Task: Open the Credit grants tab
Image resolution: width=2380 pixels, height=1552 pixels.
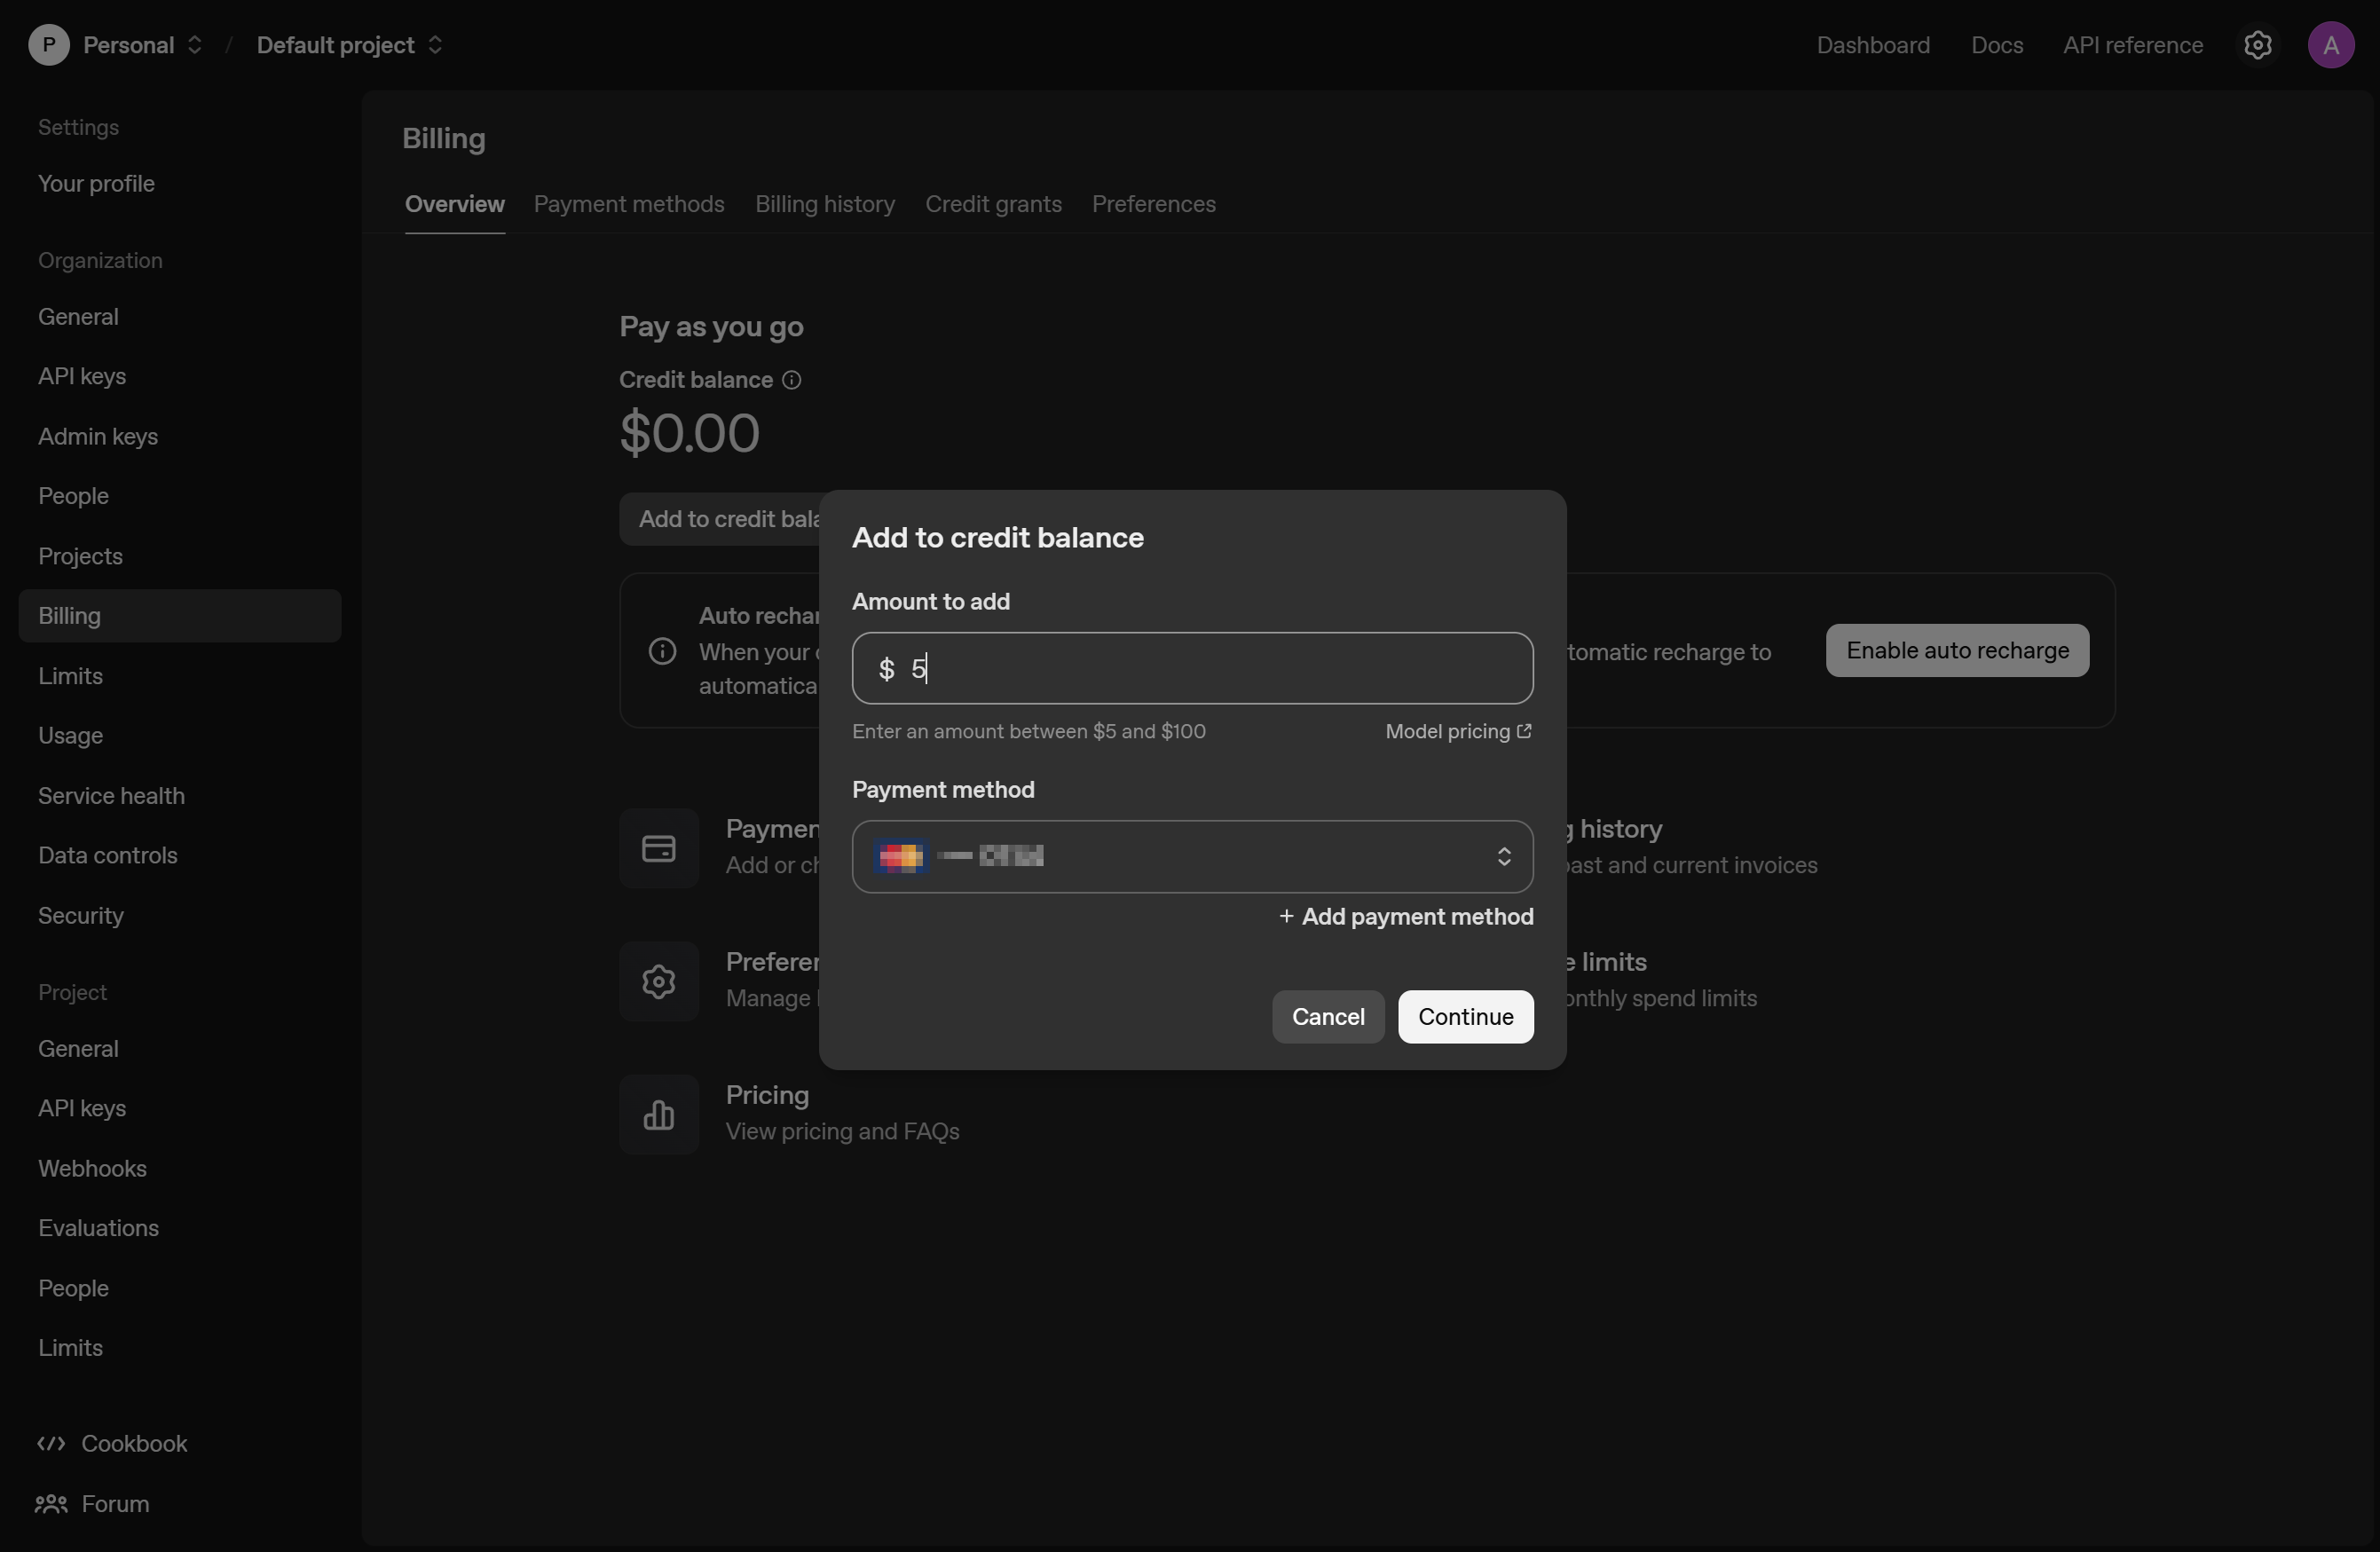Action: pyautogui.click(x=993, y=204)
